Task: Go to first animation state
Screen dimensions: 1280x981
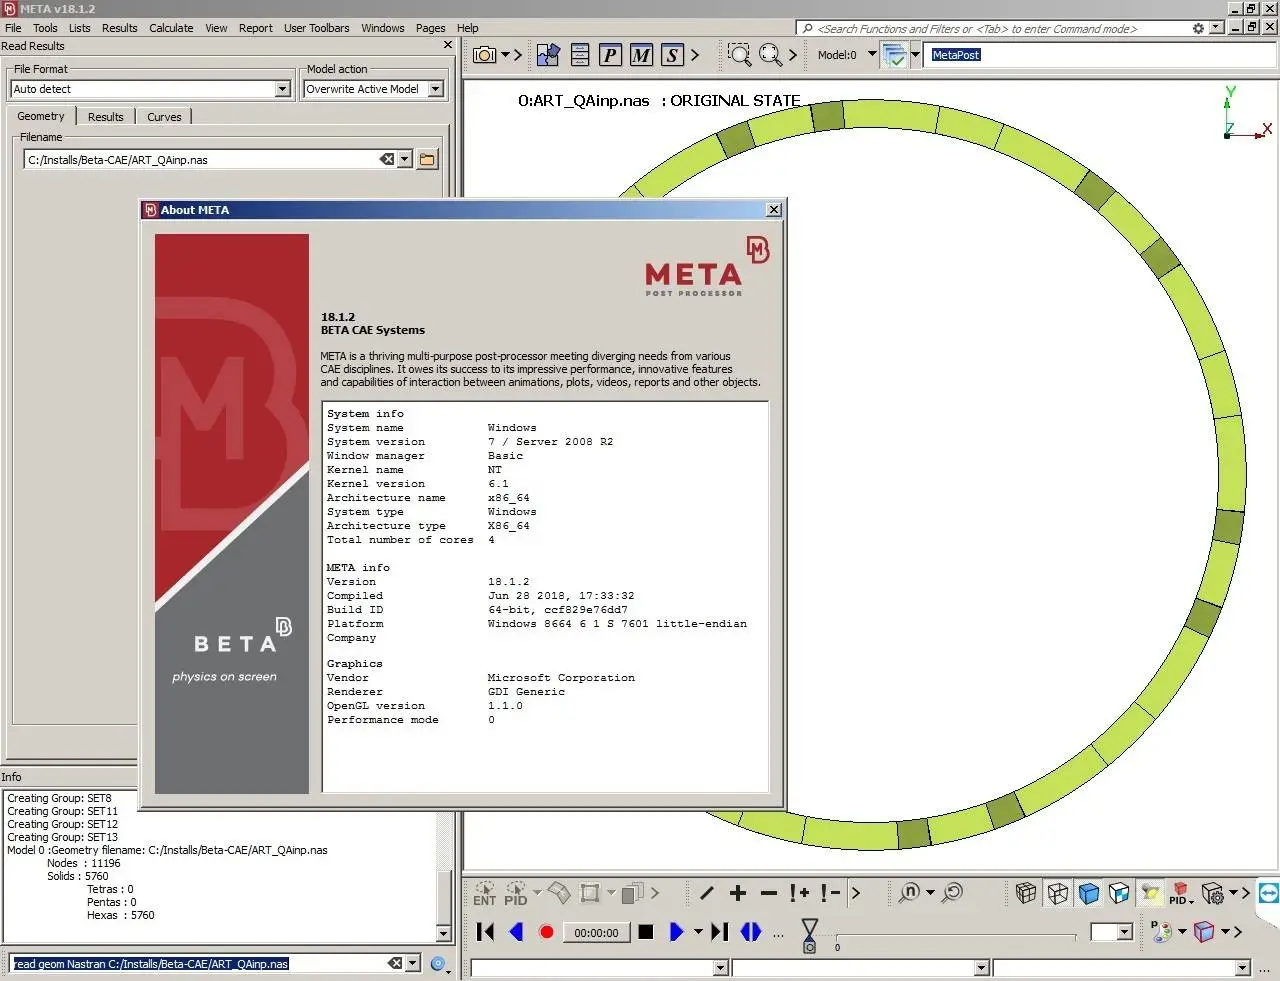Action: pyautogui.click(x=486, y=932)
